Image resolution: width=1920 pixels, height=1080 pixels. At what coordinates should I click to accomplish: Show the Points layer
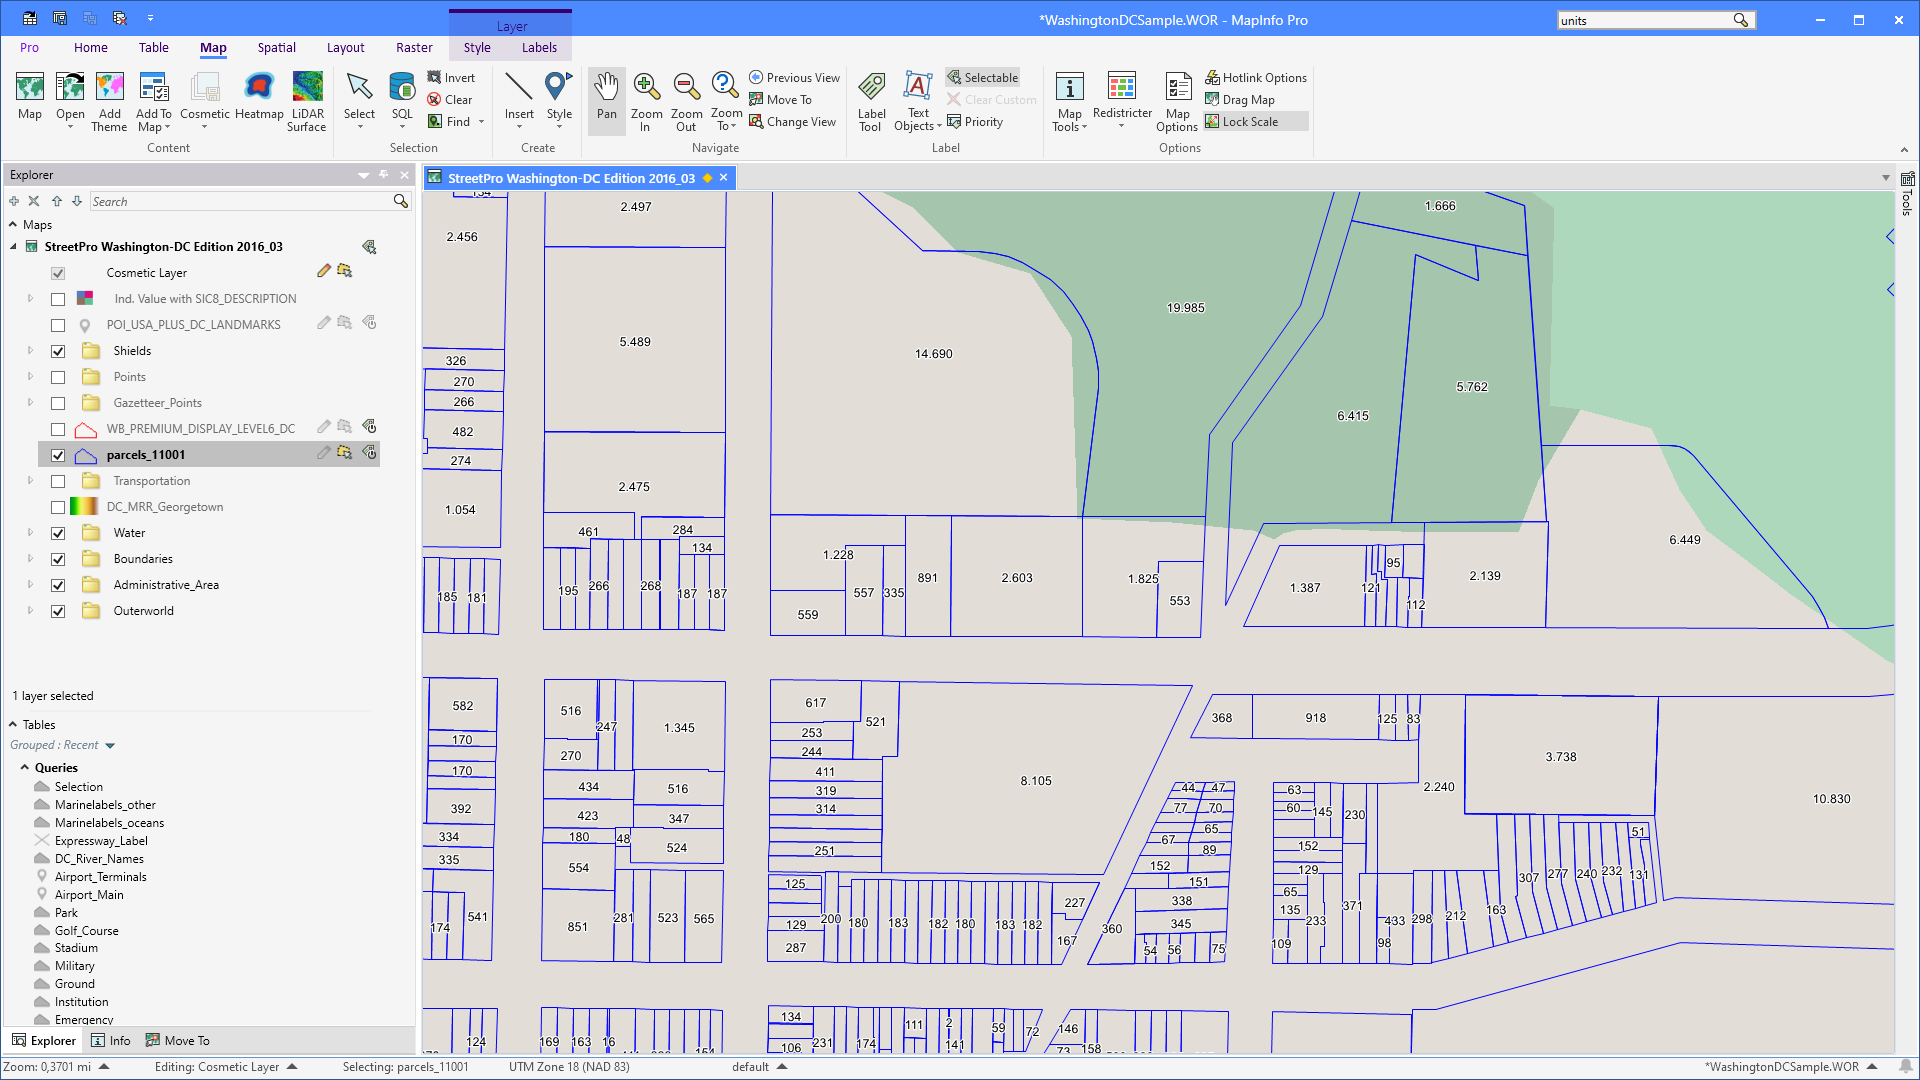tap(58, 377)
